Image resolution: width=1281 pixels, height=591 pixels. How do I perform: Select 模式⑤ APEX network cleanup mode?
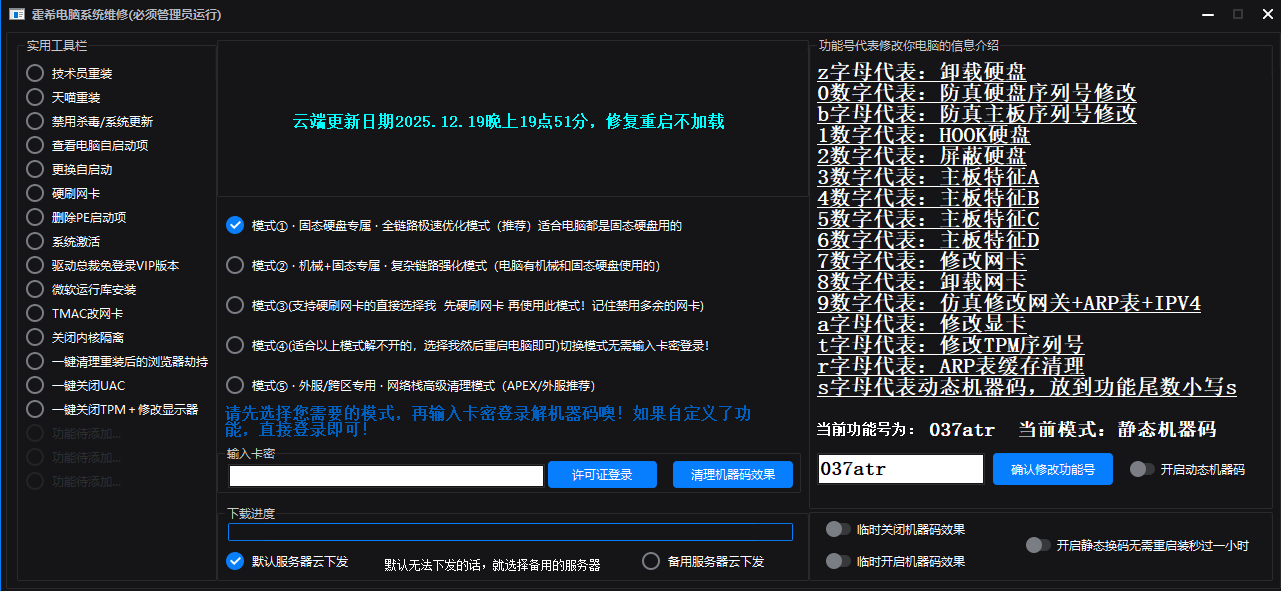pos(235,385)
